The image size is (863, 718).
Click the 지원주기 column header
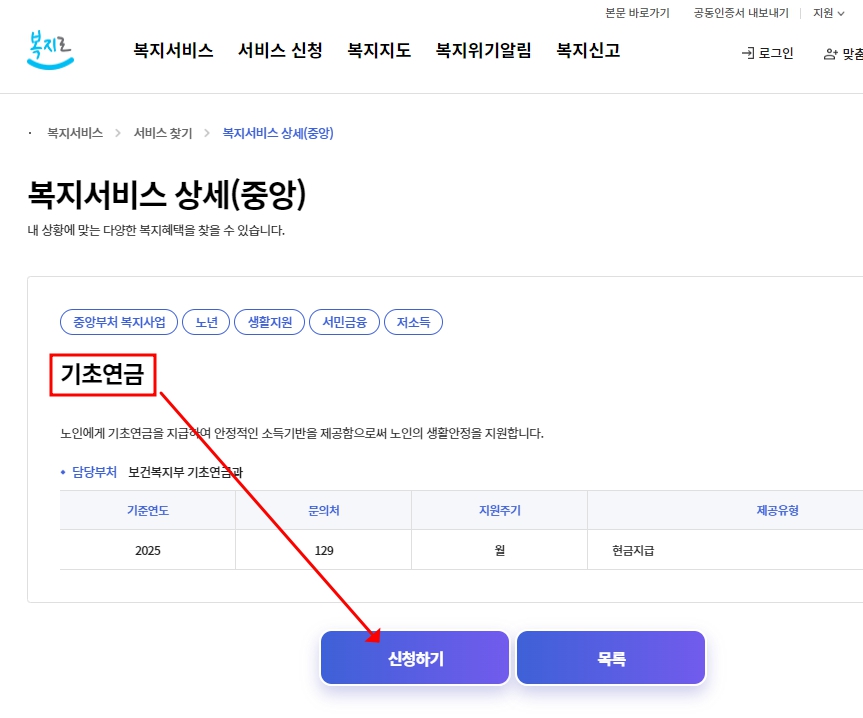(x=500, y=511)
